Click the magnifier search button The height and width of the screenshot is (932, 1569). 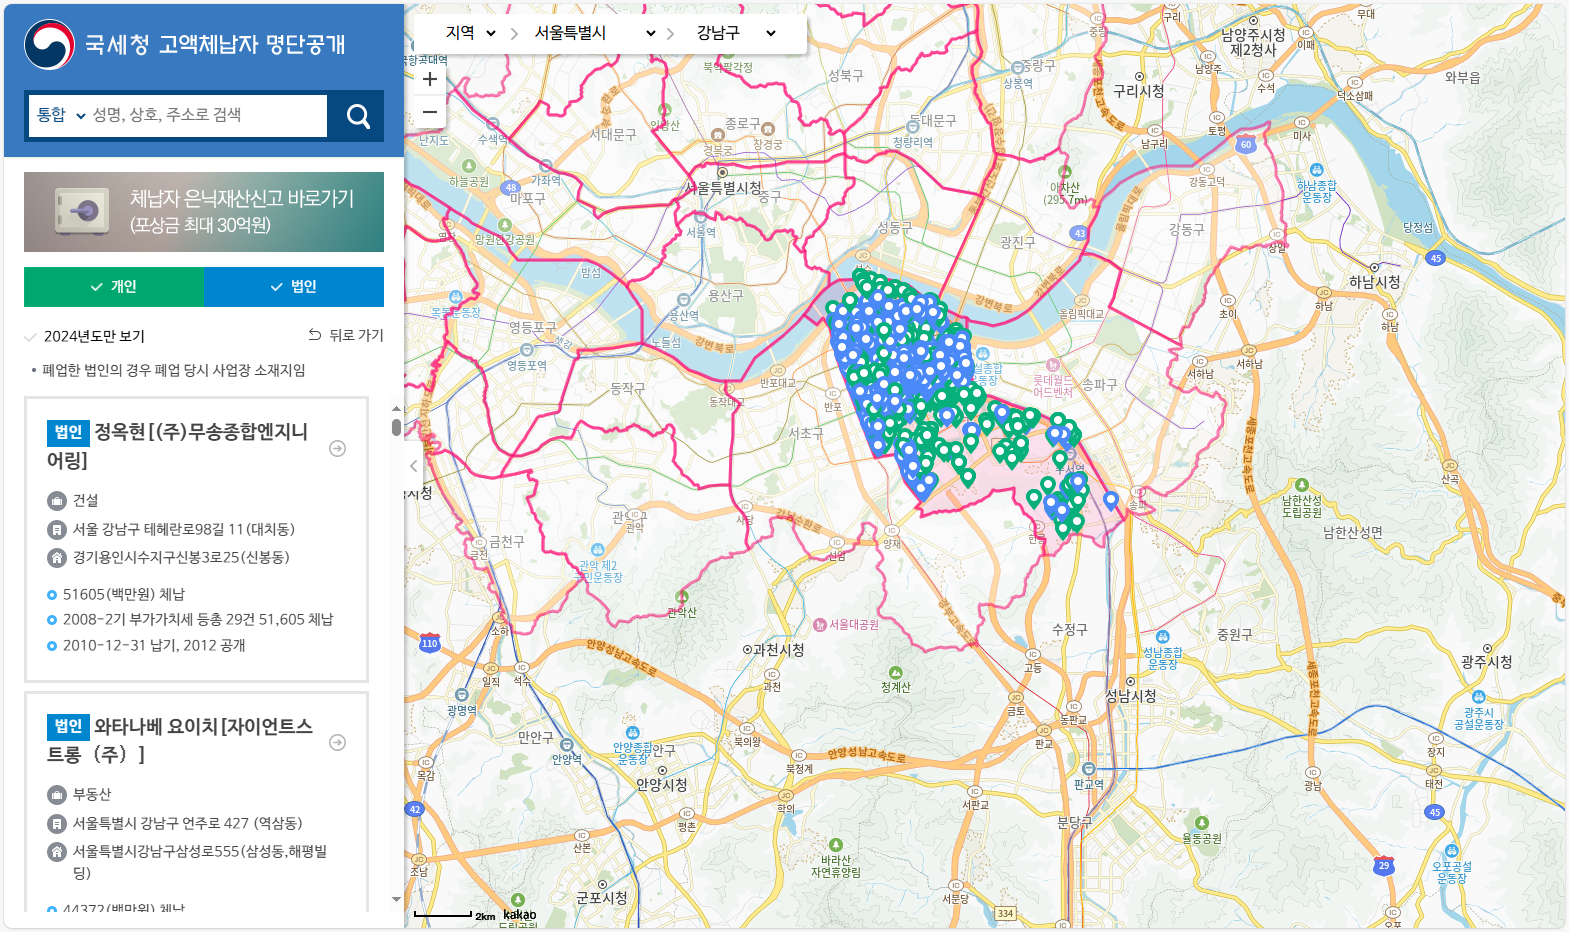358,116
